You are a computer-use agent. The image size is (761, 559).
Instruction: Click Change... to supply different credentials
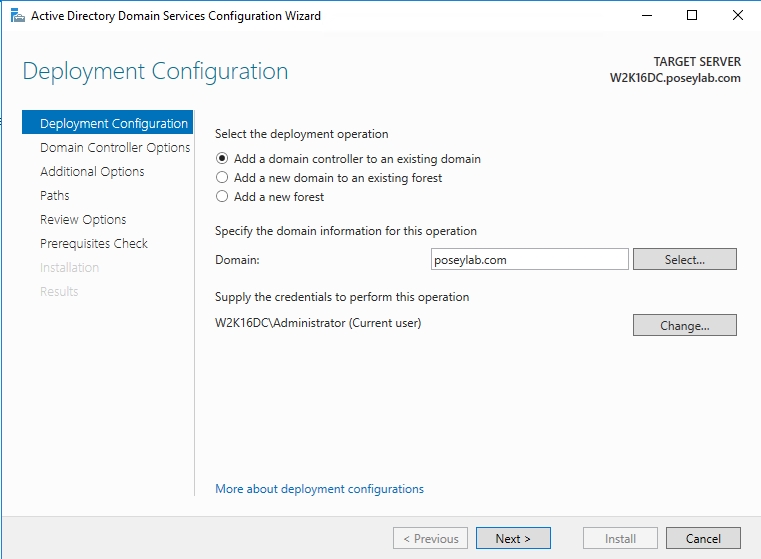coord(684,325)
